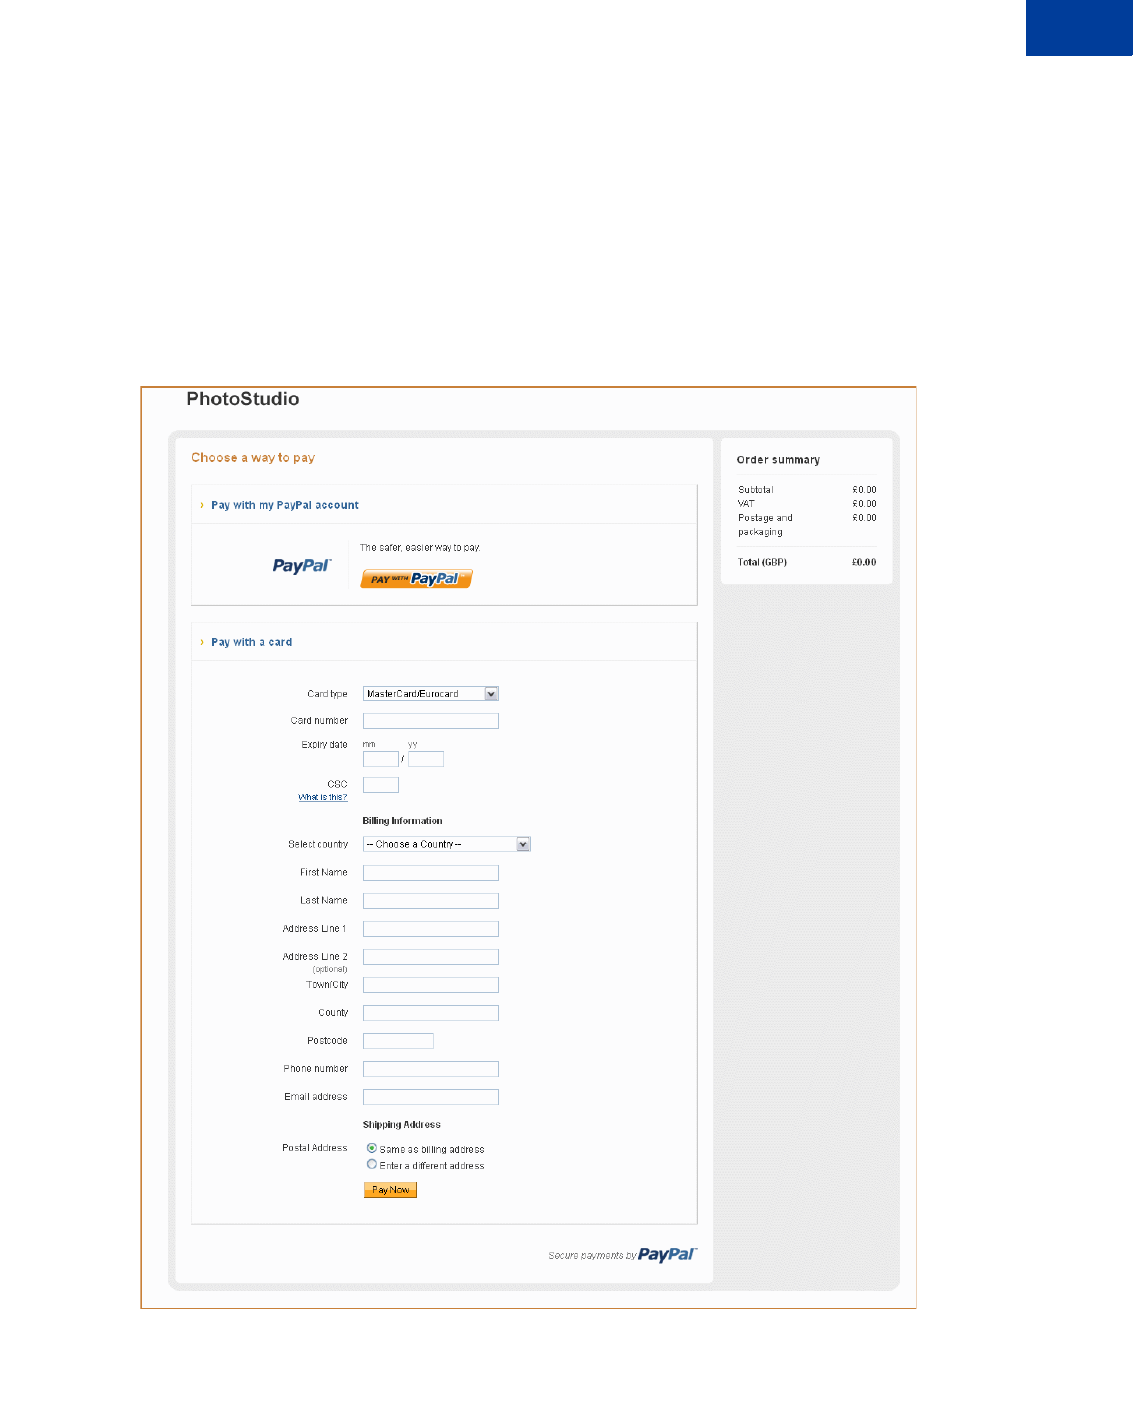Click the 'Postage and packaging' label
Screen dimensions: 1133x1414
[765, 525]
